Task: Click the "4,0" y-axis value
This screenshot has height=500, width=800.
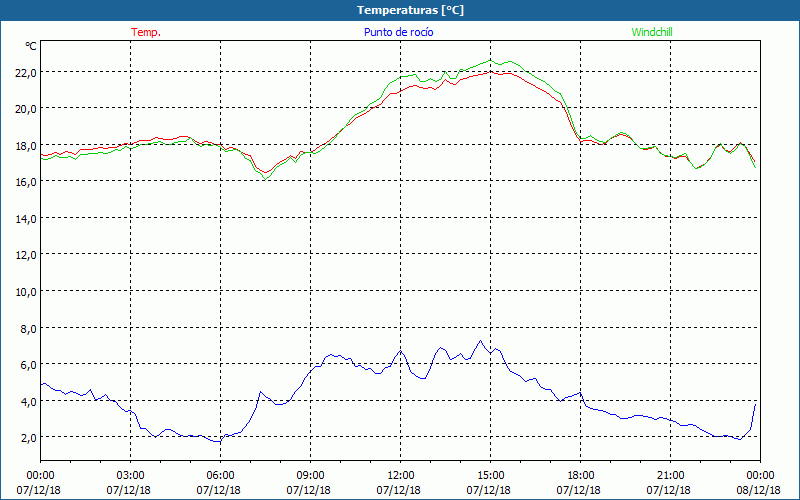Action: 28,401
